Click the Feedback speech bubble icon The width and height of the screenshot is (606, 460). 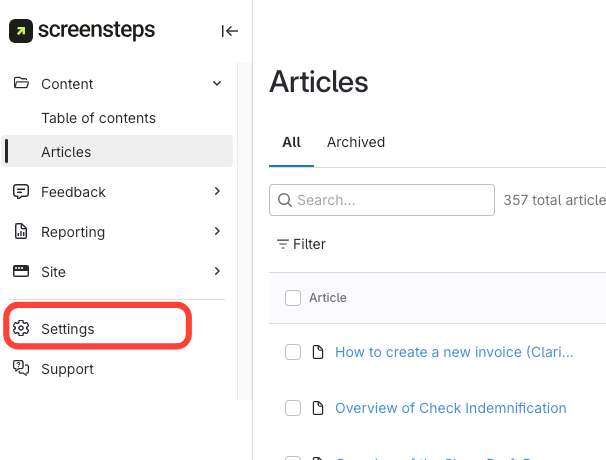click(x=21, y=191)
